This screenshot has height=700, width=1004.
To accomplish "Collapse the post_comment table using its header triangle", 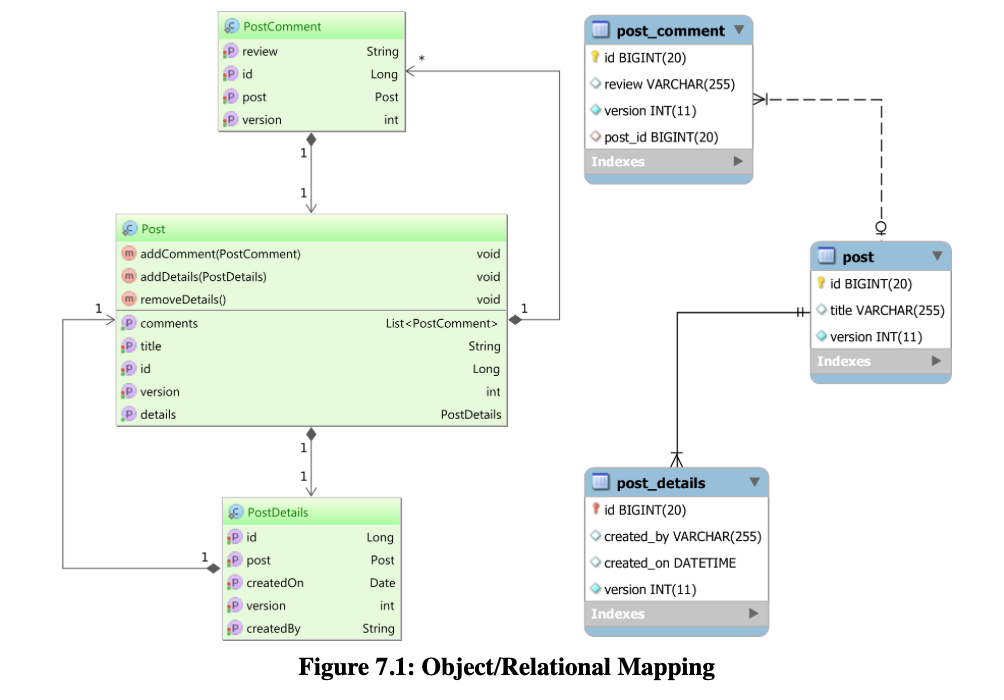I will click(x=740, y=29).
